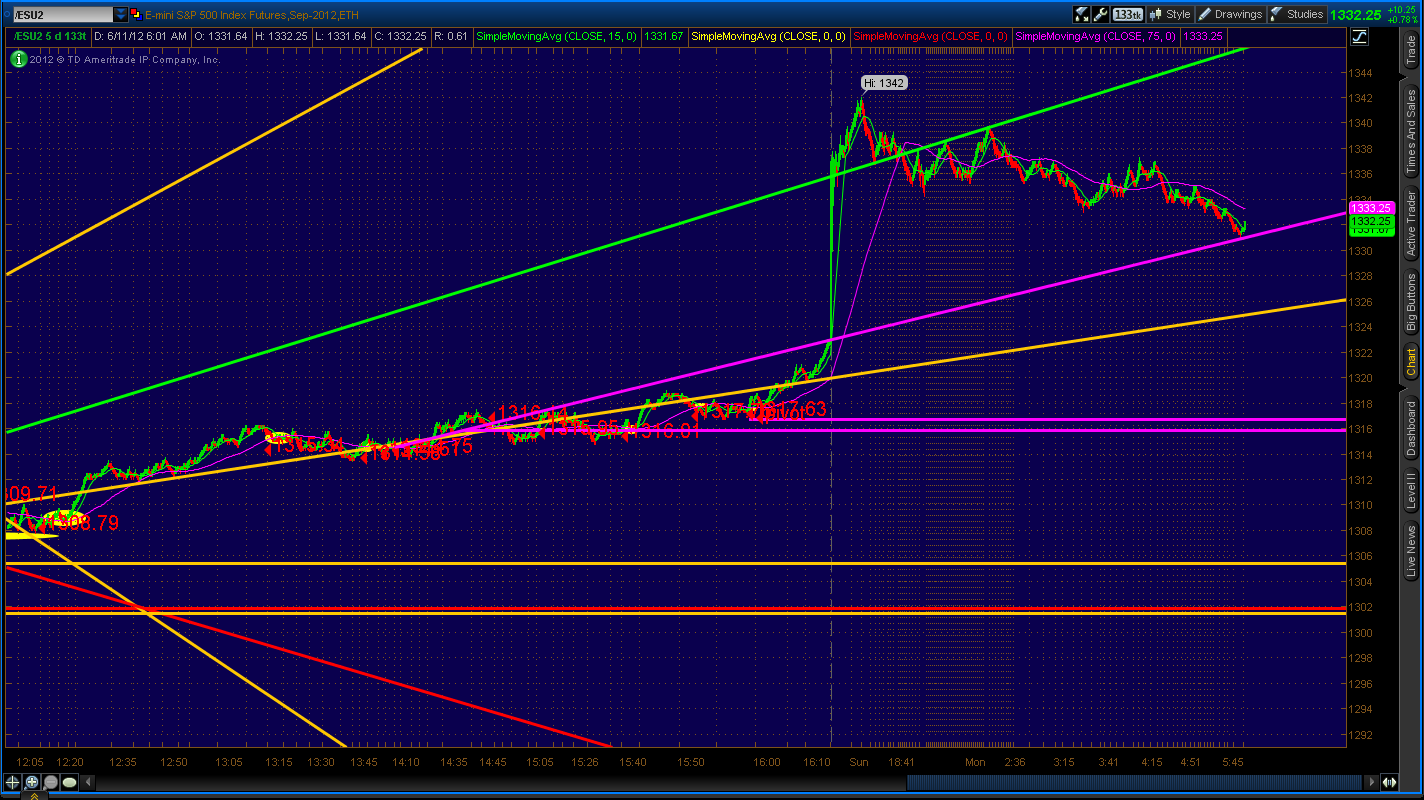Toggle the curve scale icon above price axis
1424x800 pixels.
pos(1359,37)
